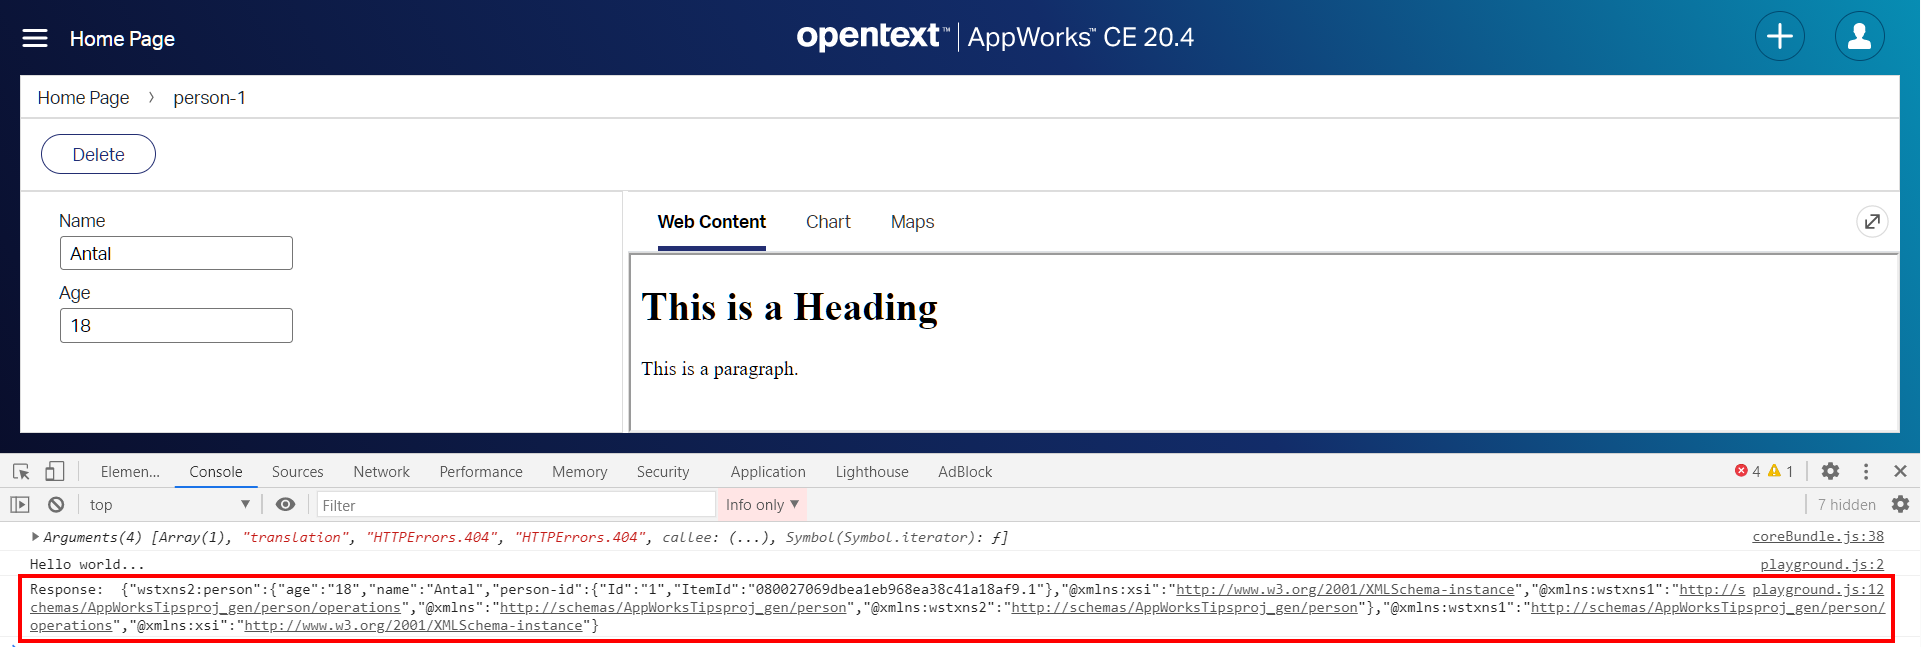Create live expression with eye icon

point(285,505)
